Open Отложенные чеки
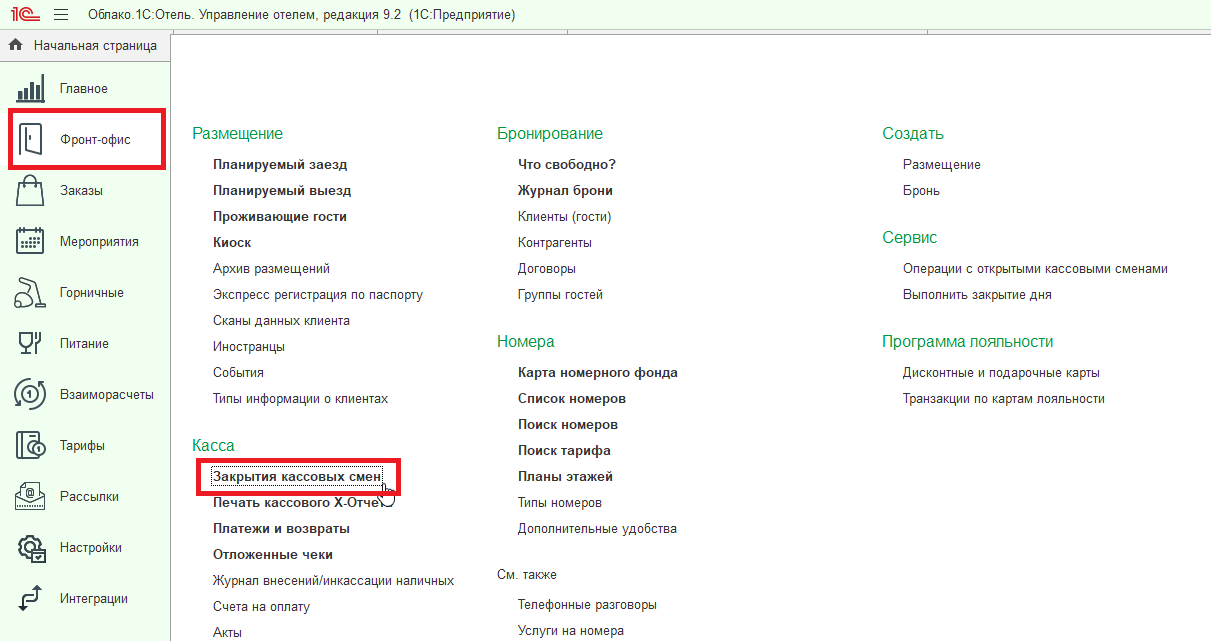Viewport: 1211px width, 641px height. pos(273,555)
